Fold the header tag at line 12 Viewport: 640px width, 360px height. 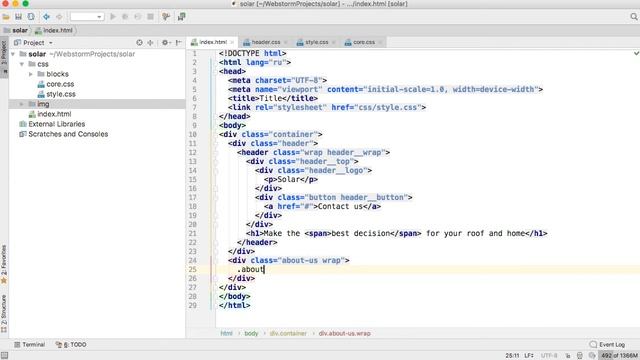(215, 153)
